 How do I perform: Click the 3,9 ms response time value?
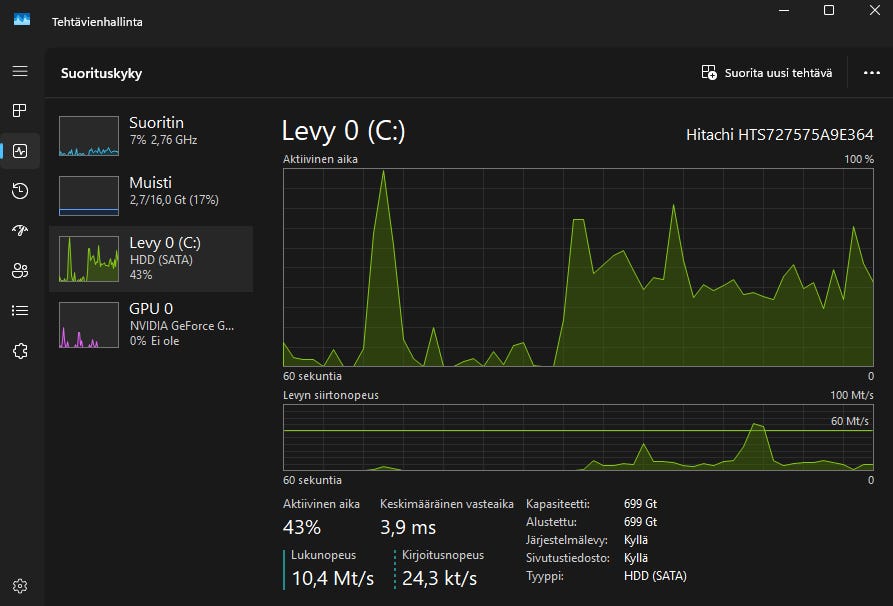coord(408,527)
